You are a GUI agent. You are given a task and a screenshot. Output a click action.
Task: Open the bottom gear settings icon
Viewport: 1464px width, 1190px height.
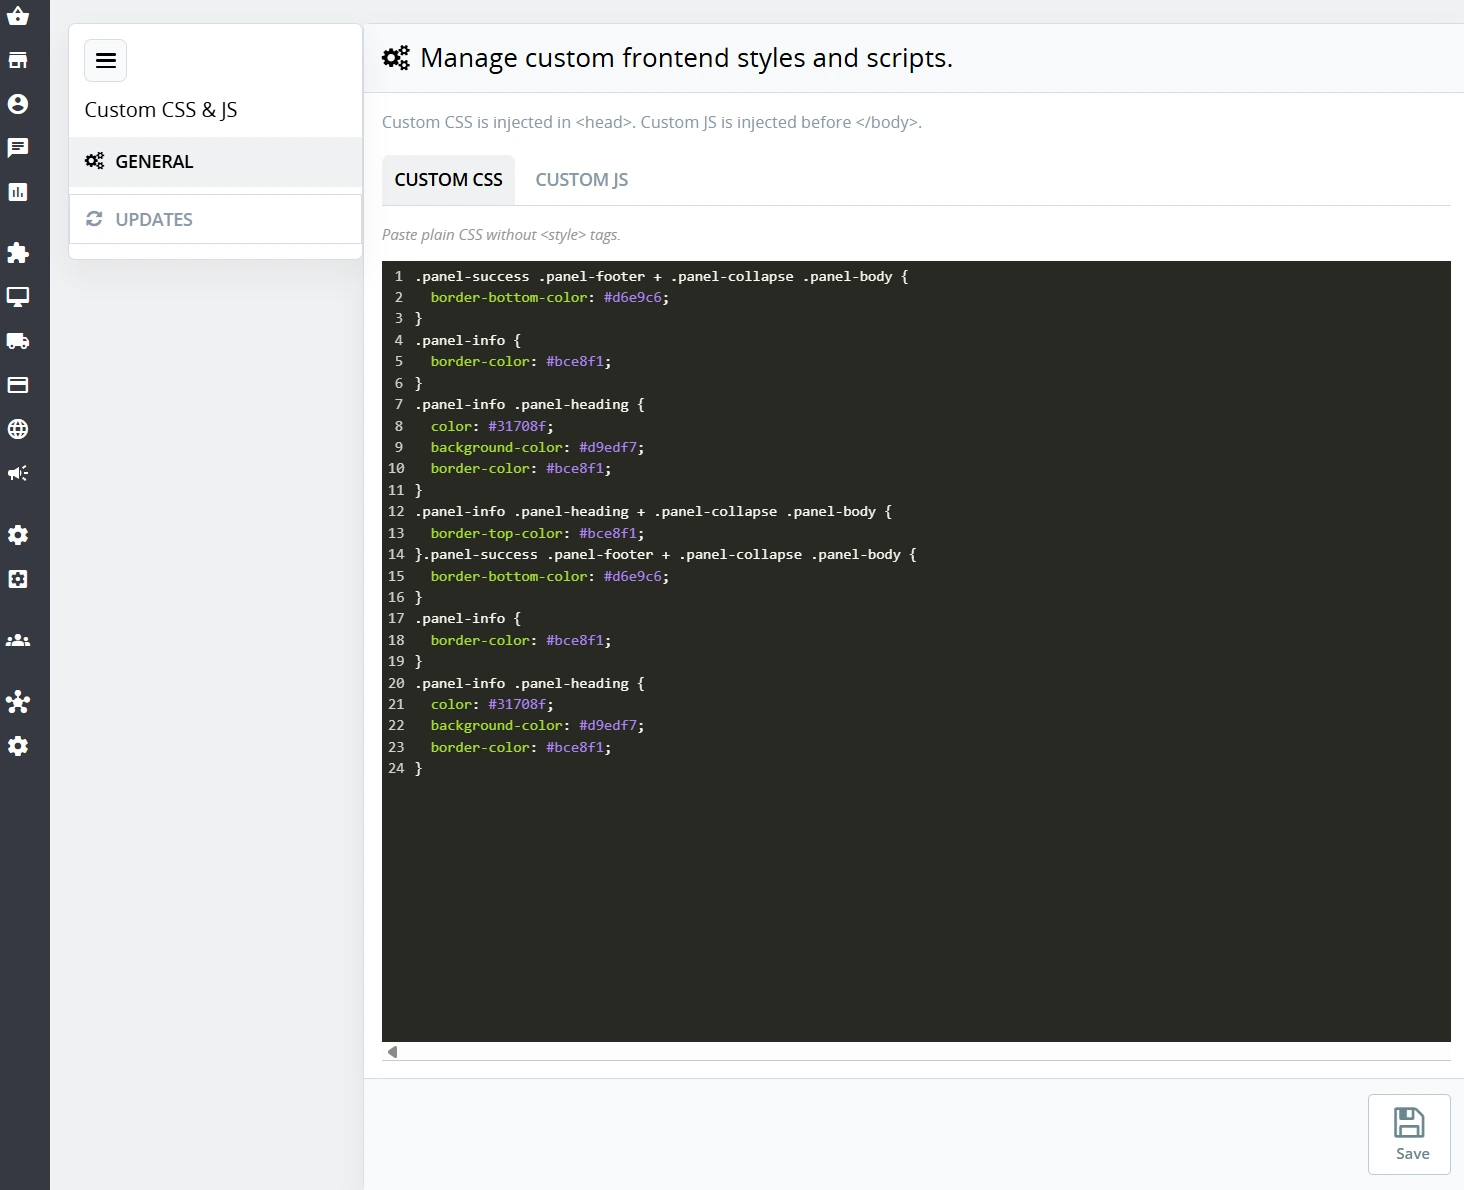[18, 746]
